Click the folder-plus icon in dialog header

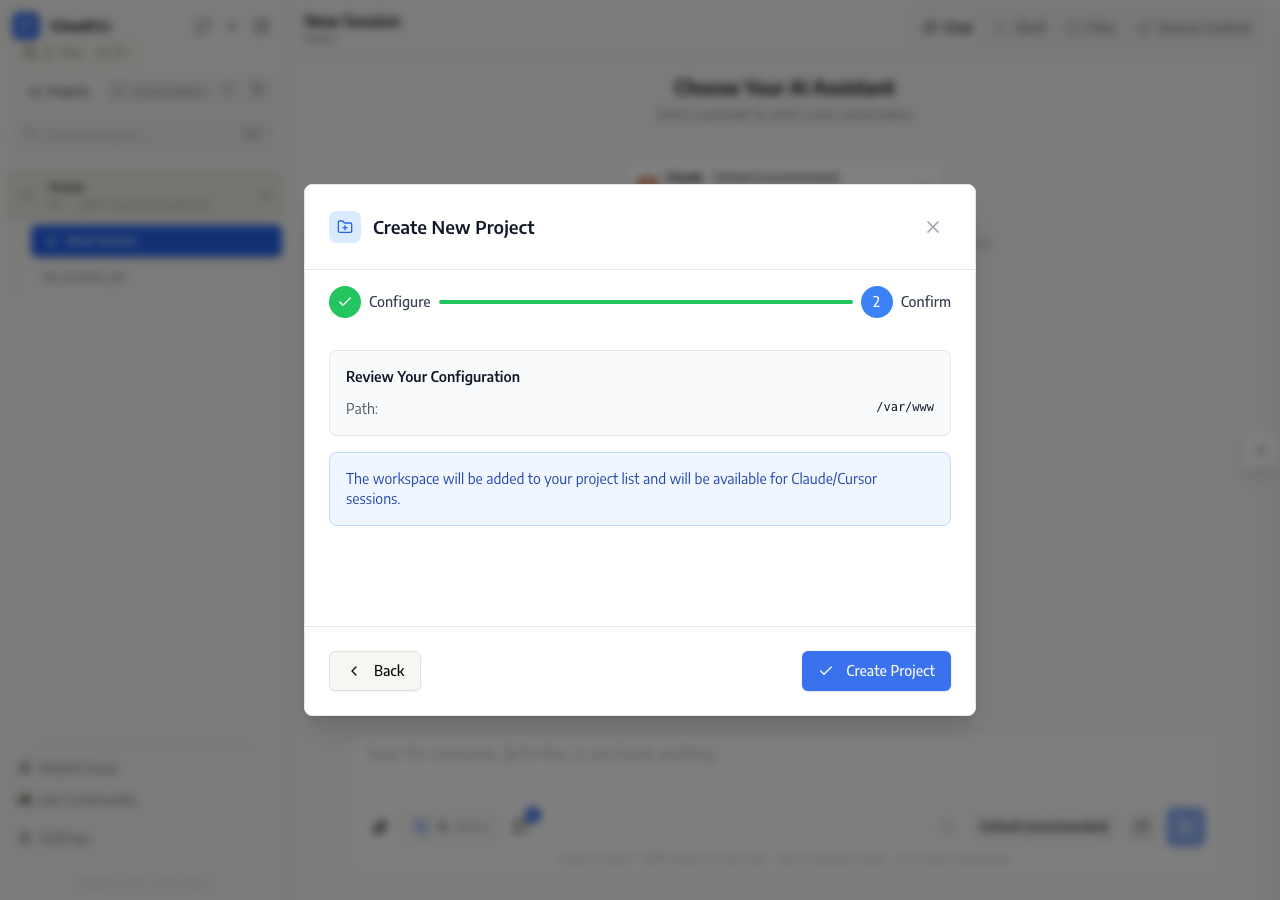tap(345, 227)
